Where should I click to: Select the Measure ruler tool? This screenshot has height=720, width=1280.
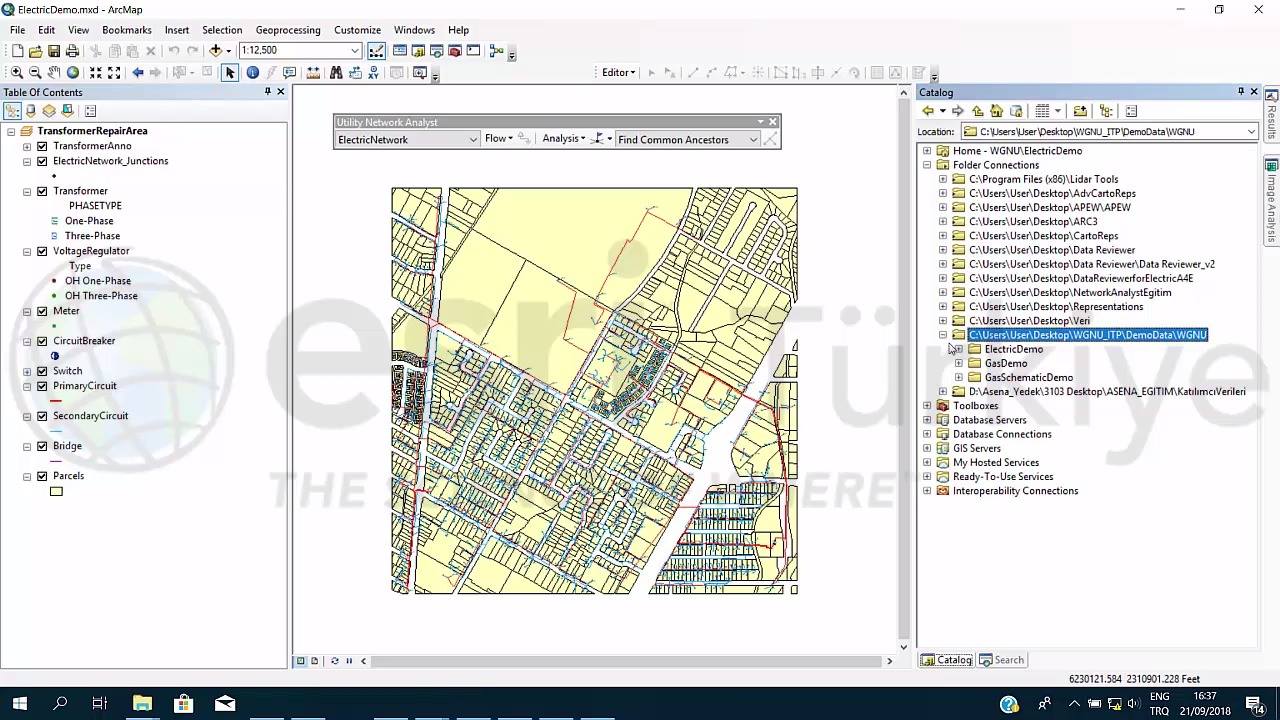pyautogui.click(x=313, y=73)
